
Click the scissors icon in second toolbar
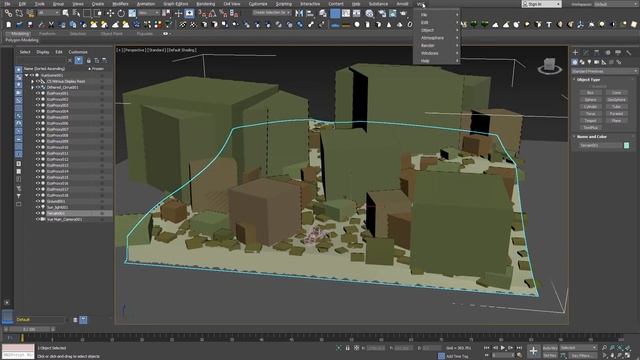51,24
